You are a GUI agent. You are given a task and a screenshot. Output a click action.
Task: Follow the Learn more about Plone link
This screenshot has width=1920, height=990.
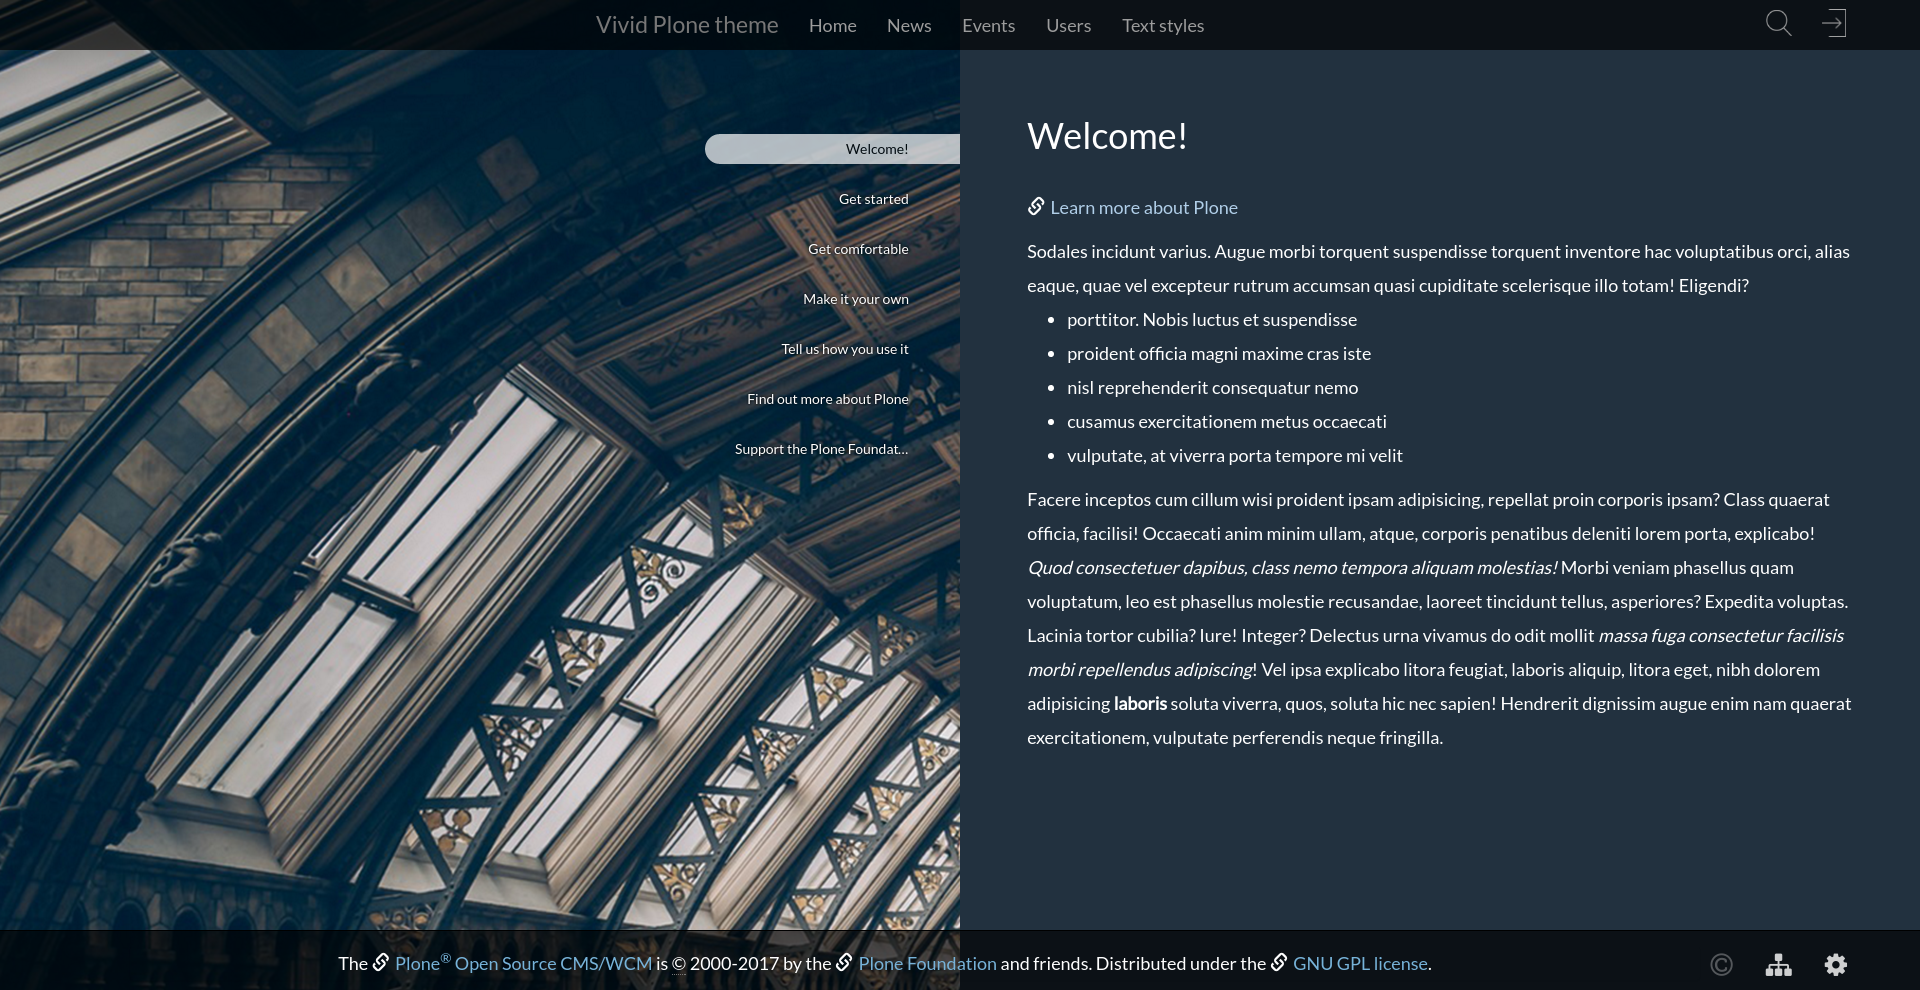coord(1143,208)
